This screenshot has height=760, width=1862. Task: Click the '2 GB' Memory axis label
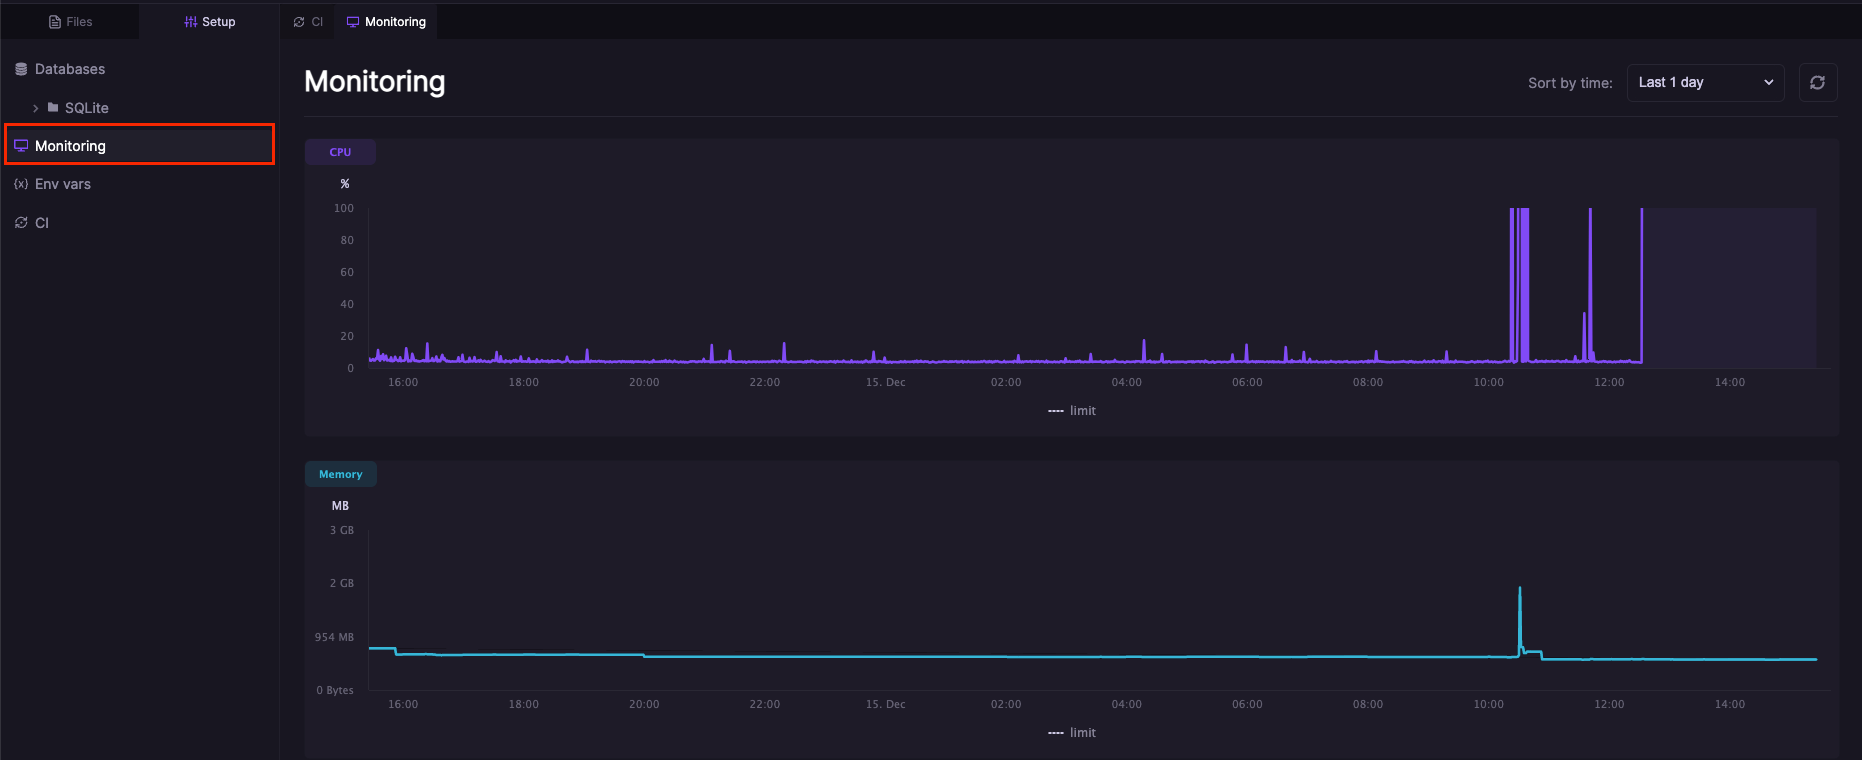[x=342, y=583]
